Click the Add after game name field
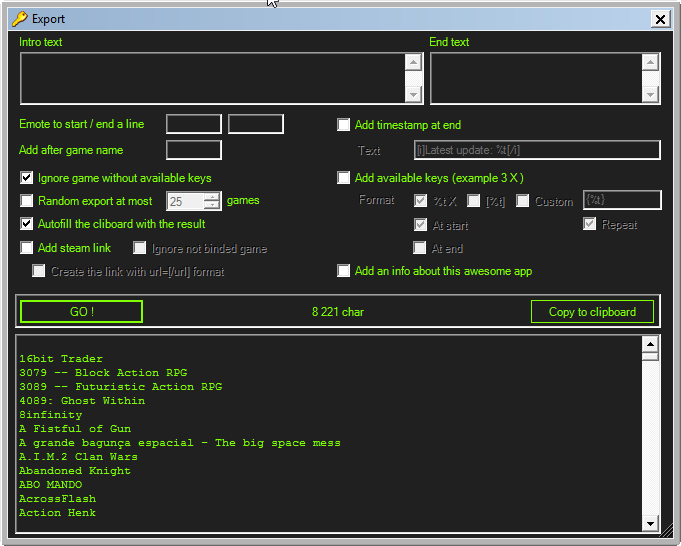Screen dimensions: 681x546 tap(193, 150)
